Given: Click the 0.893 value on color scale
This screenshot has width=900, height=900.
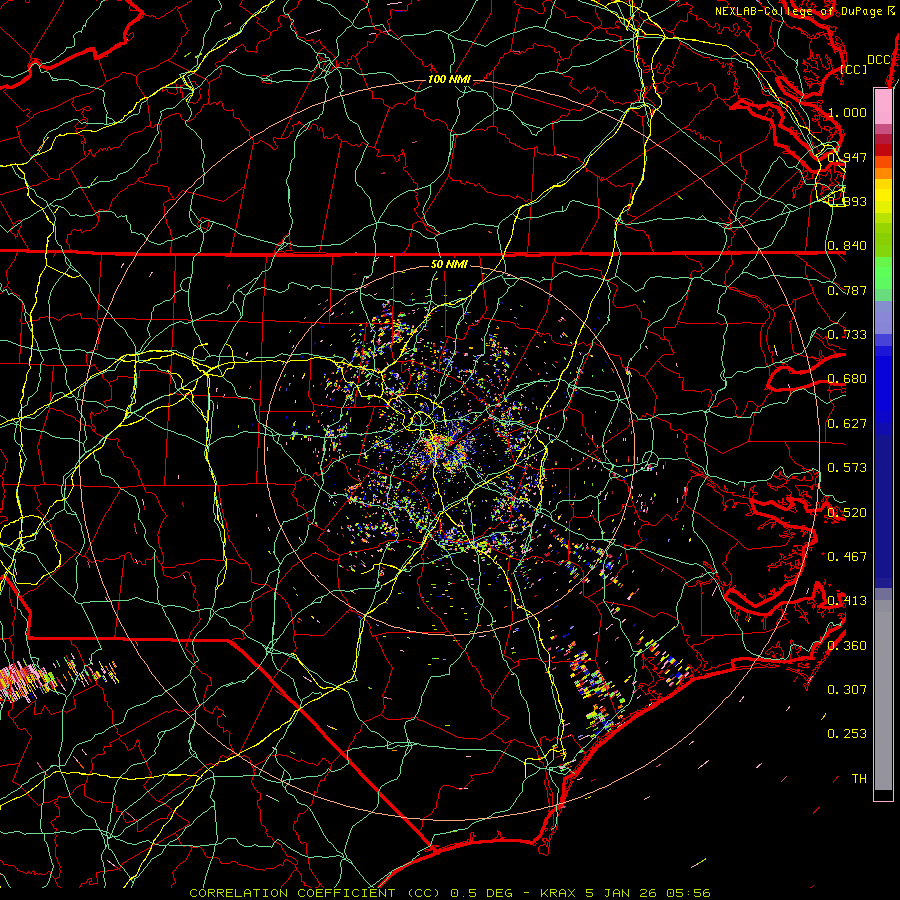Looking at the screenshot, I should point(847,201).
